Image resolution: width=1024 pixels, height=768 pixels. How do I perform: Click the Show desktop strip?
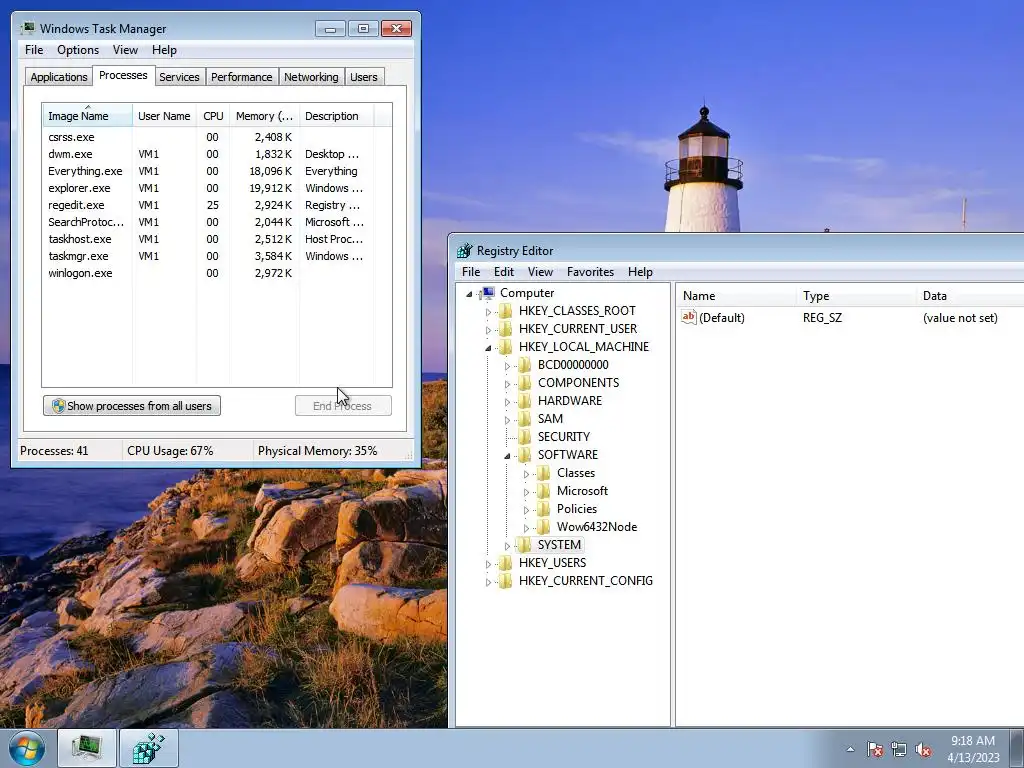(x=1018, y=748)
